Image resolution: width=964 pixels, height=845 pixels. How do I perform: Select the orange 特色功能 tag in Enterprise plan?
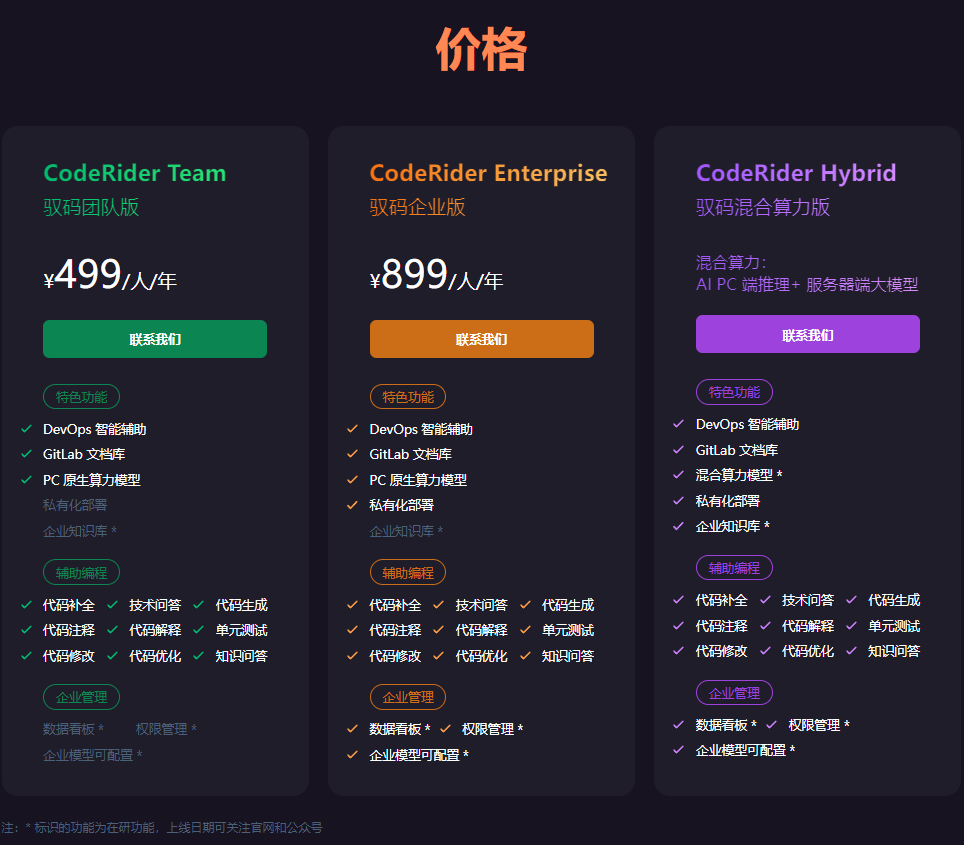tap(408, 397)
